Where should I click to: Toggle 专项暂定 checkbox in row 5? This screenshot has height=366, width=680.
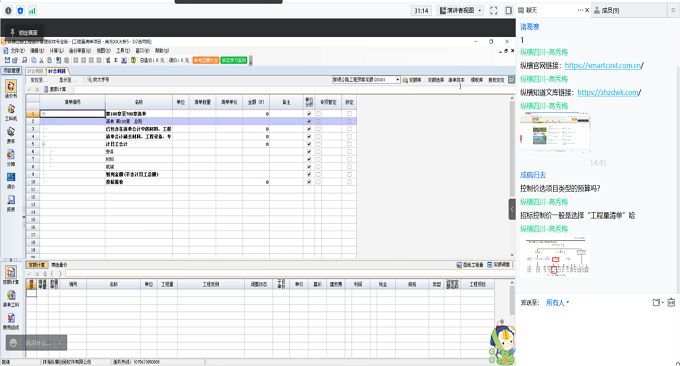(x=318, y=144)
